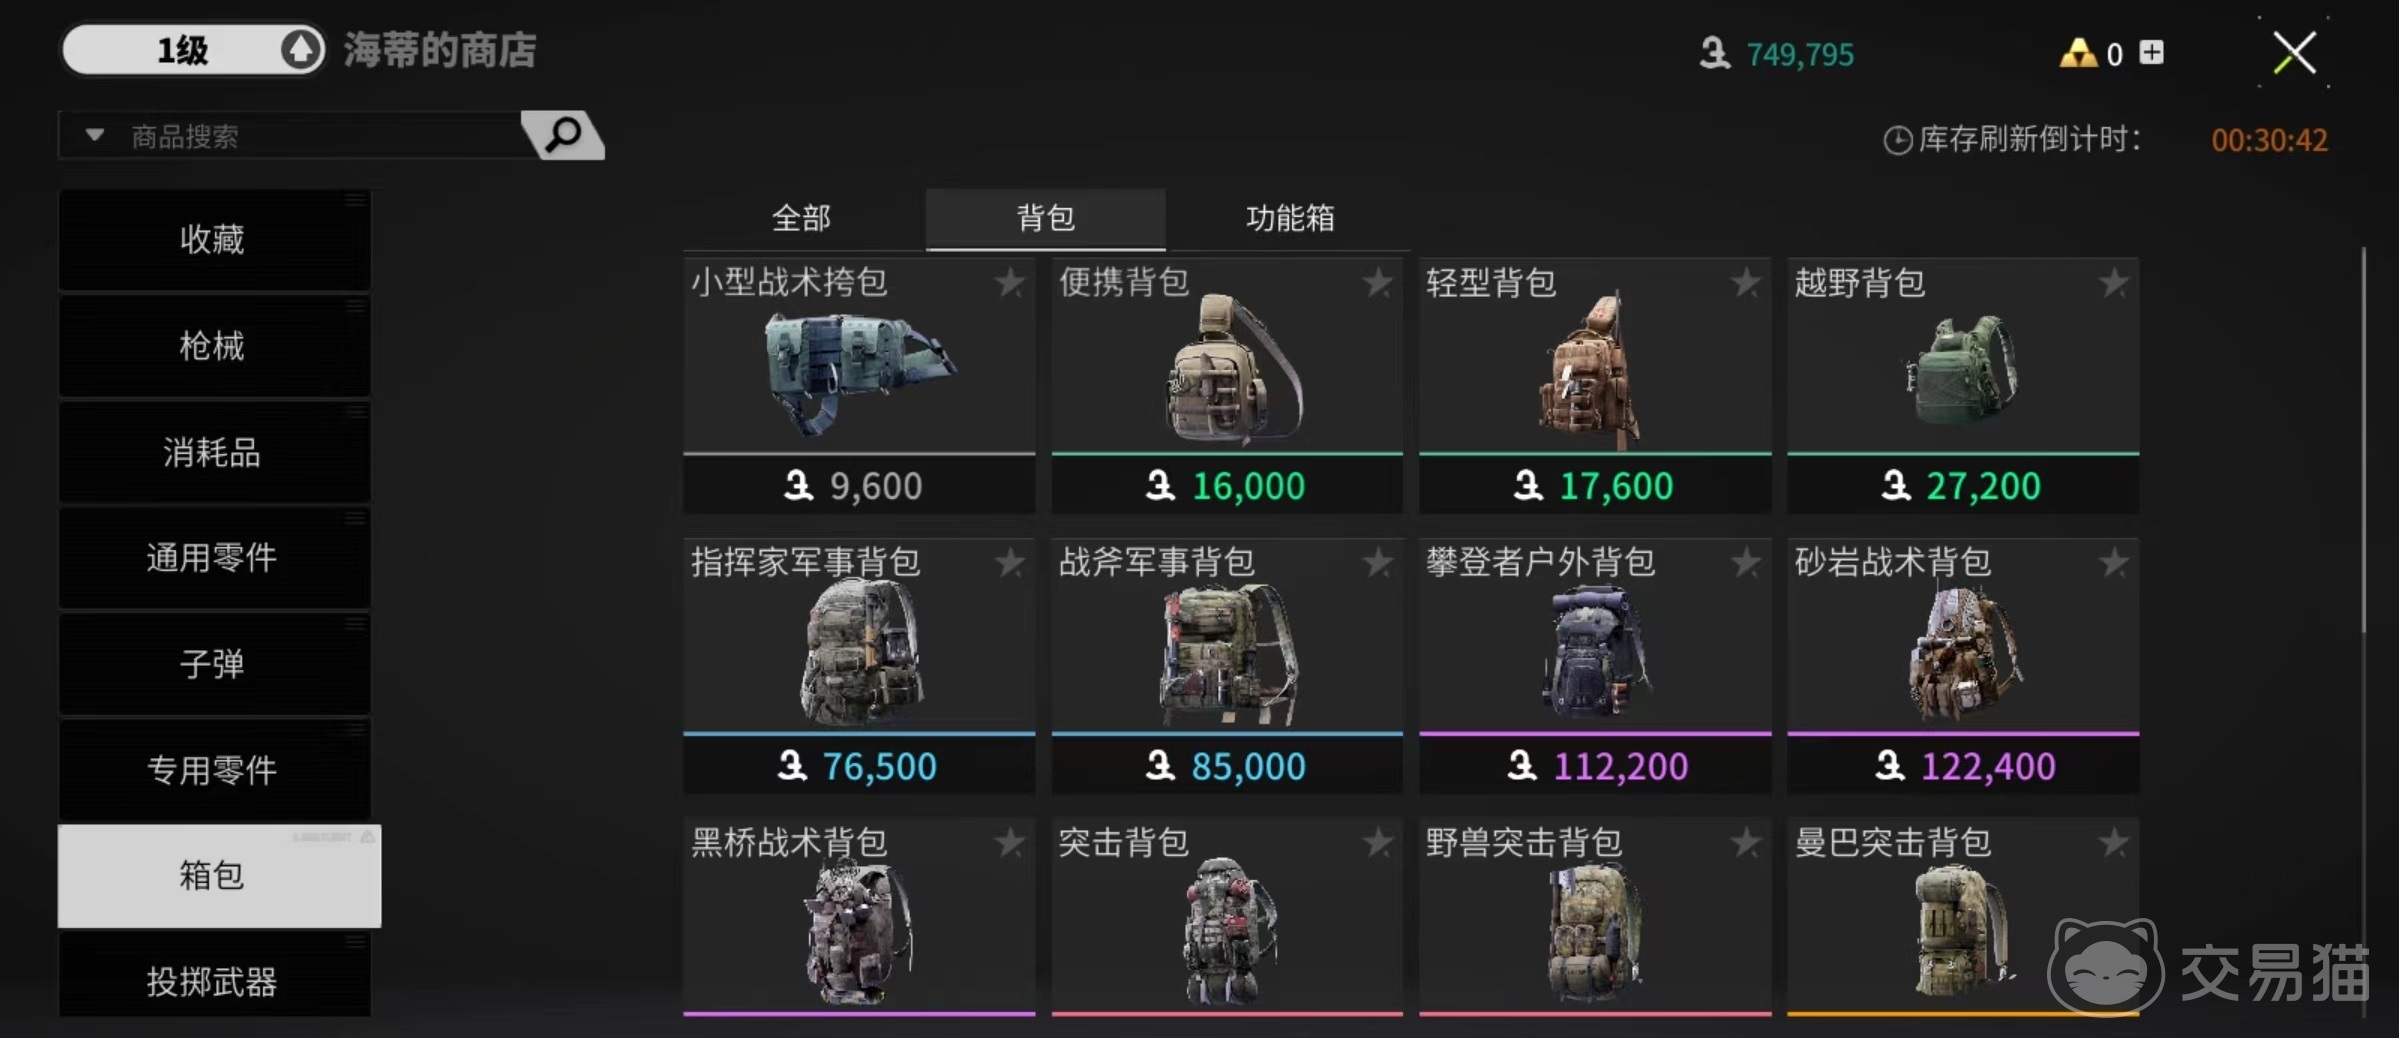Favorite the 小型战术挎包 with its star
The image size is (2399, 1038).
click(1010, 283)
